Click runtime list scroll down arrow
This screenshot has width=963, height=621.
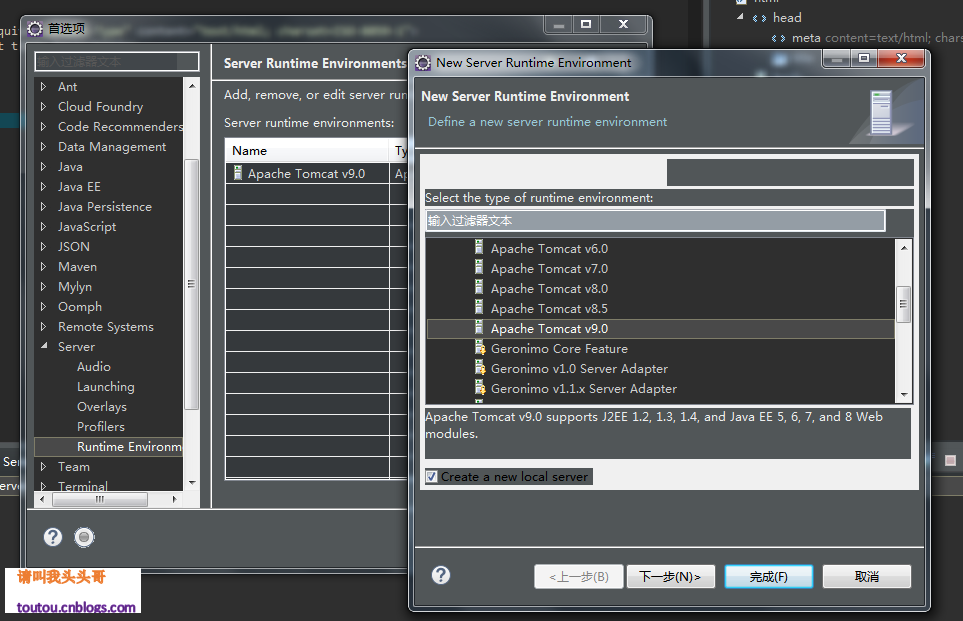tap(904, 395)
